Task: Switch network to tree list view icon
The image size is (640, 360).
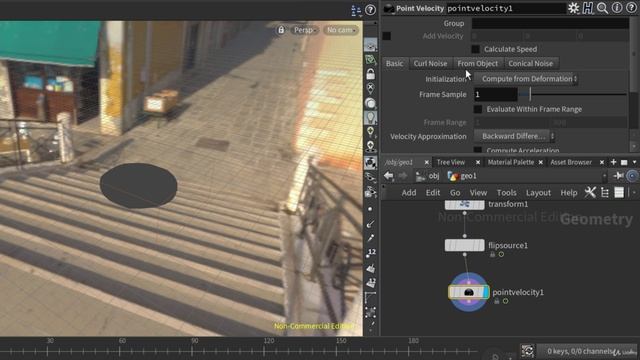Action: pyautogui.click(x=605, y=192)
